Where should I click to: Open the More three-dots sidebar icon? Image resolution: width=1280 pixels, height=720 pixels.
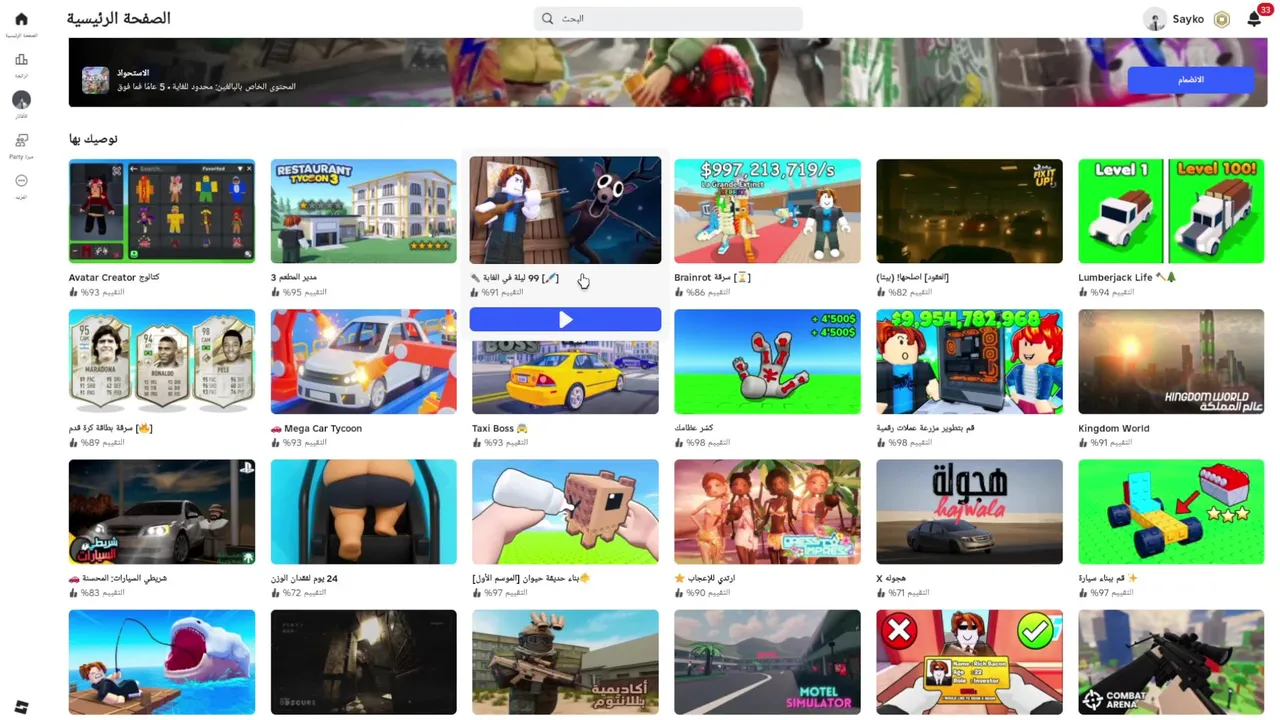21,181
